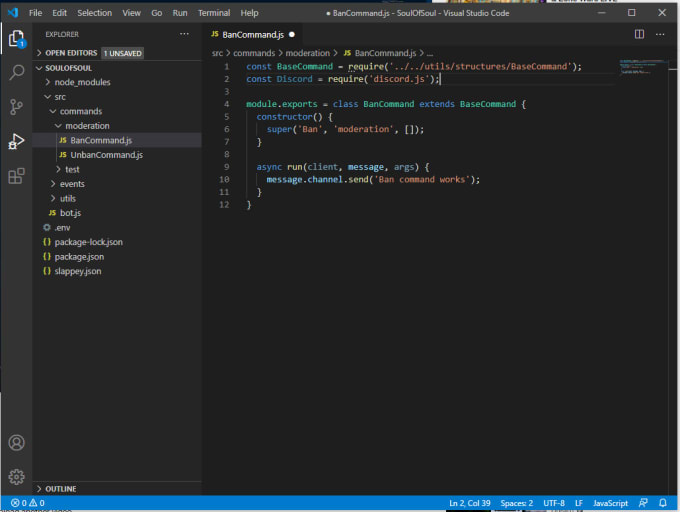Place cursor on line 10 message.channel.send
Screen dimensions: 680x512
(317, 179)
